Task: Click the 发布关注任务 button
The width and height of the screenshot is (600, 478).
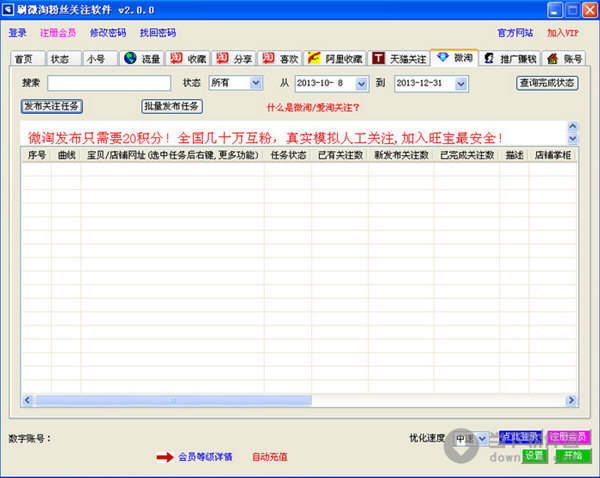Action: [51, 106]
